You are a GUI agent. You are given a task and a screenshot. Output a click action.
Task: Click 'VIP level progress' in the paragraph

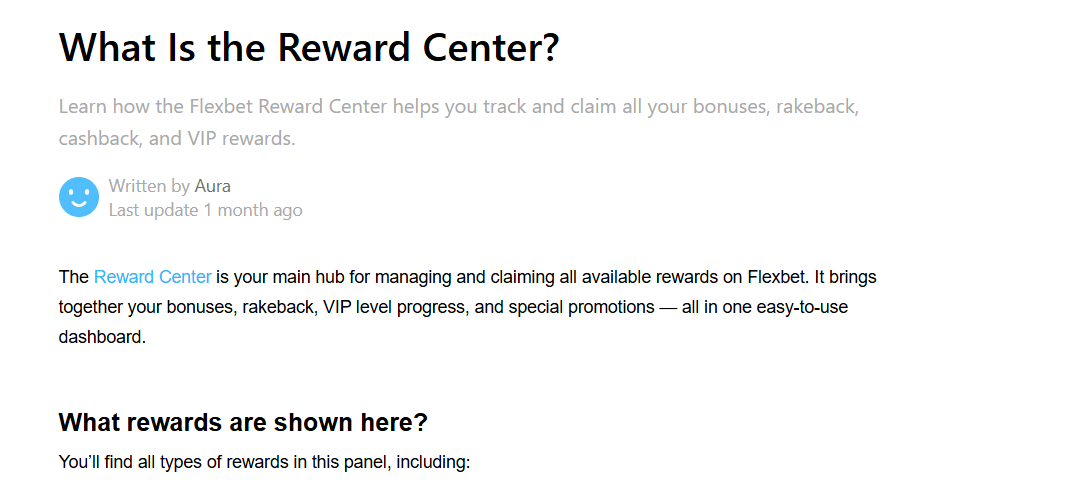pyautogui.click(x=395, y=307)
